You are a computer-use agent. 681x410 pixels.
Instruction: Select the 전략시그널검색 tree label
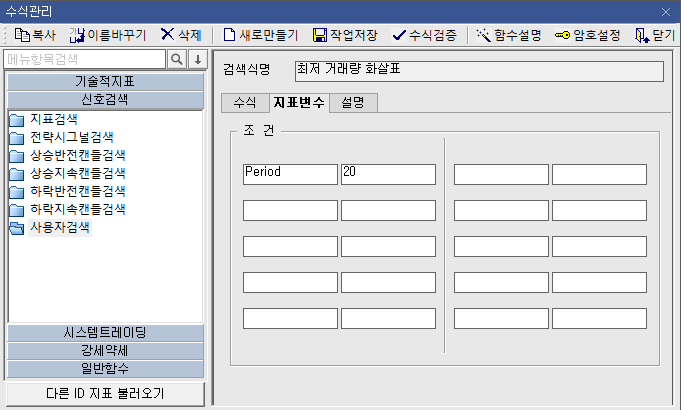tap(72, 137)
